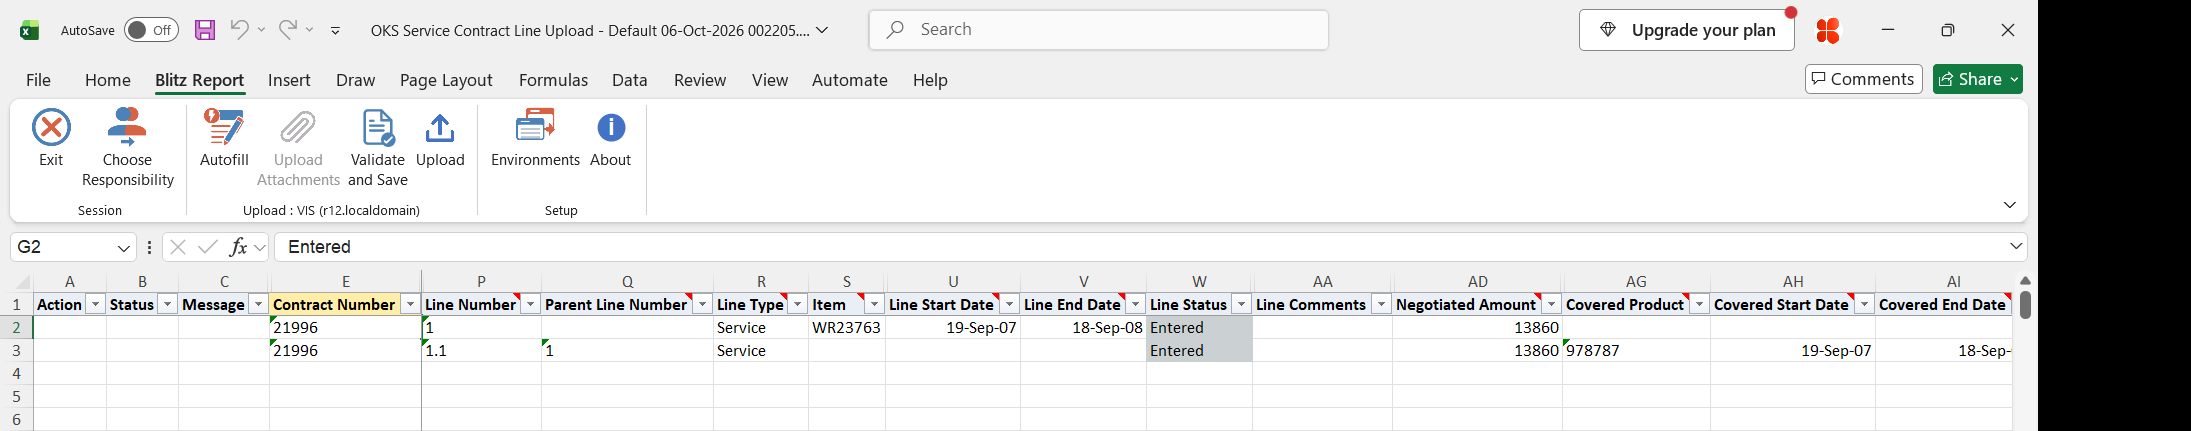
Task: Click the Exit session icon
Action: coord(51,128)
